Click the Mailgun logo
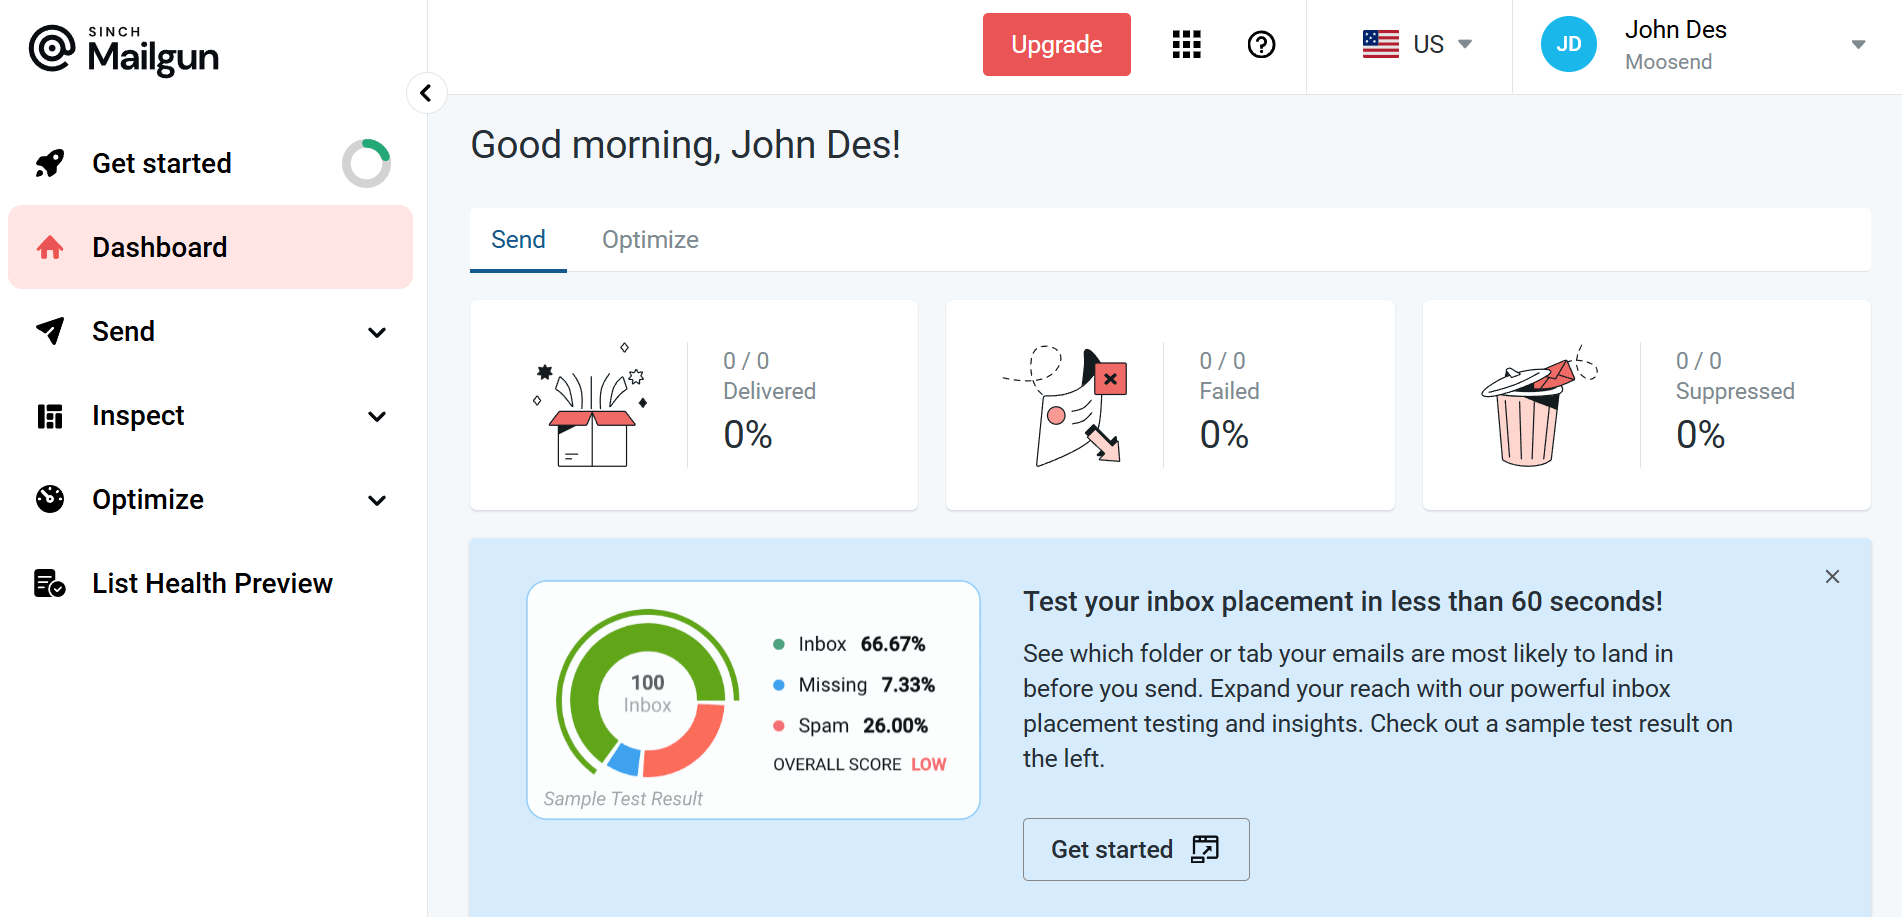This screenshot has width=1902, height=917. pyautogui.click(x=122, y=50)
